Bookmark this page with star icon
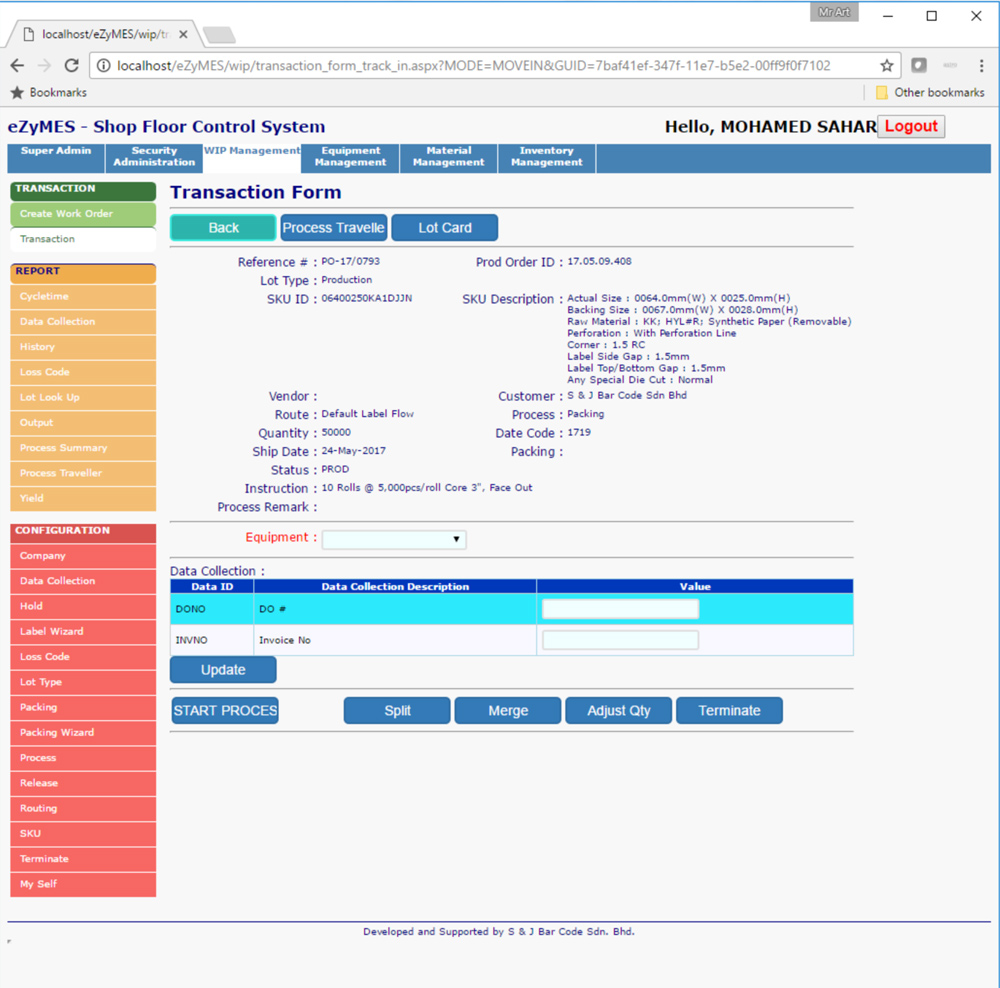This screenshot has height=988, width=1000. (886, 66)
